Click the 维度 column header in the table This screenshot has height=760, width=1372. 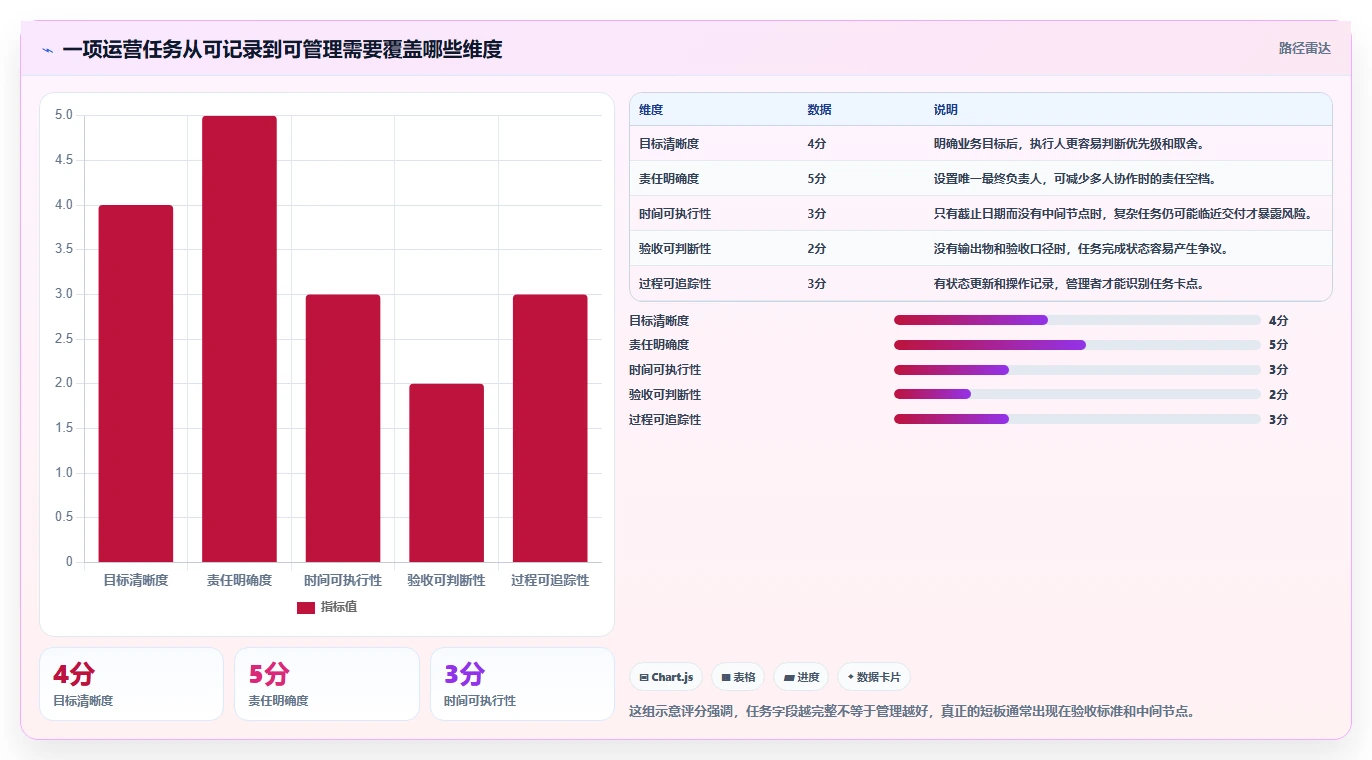(x=651, y=110)
